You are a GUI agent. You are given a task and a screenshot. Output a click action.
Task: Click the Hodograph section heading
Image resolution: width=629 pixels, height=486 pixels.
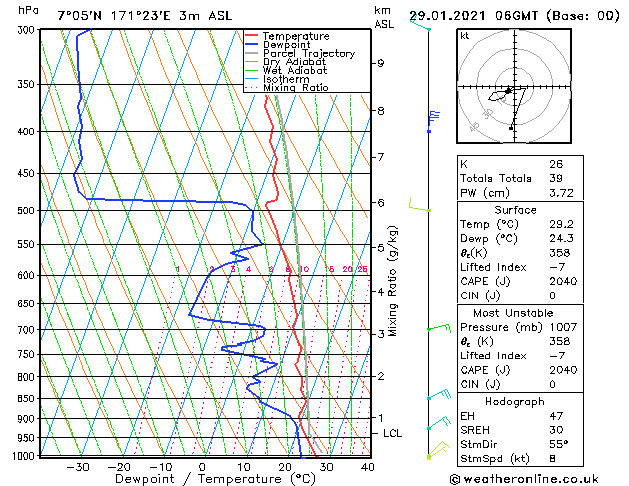point(515,401)
